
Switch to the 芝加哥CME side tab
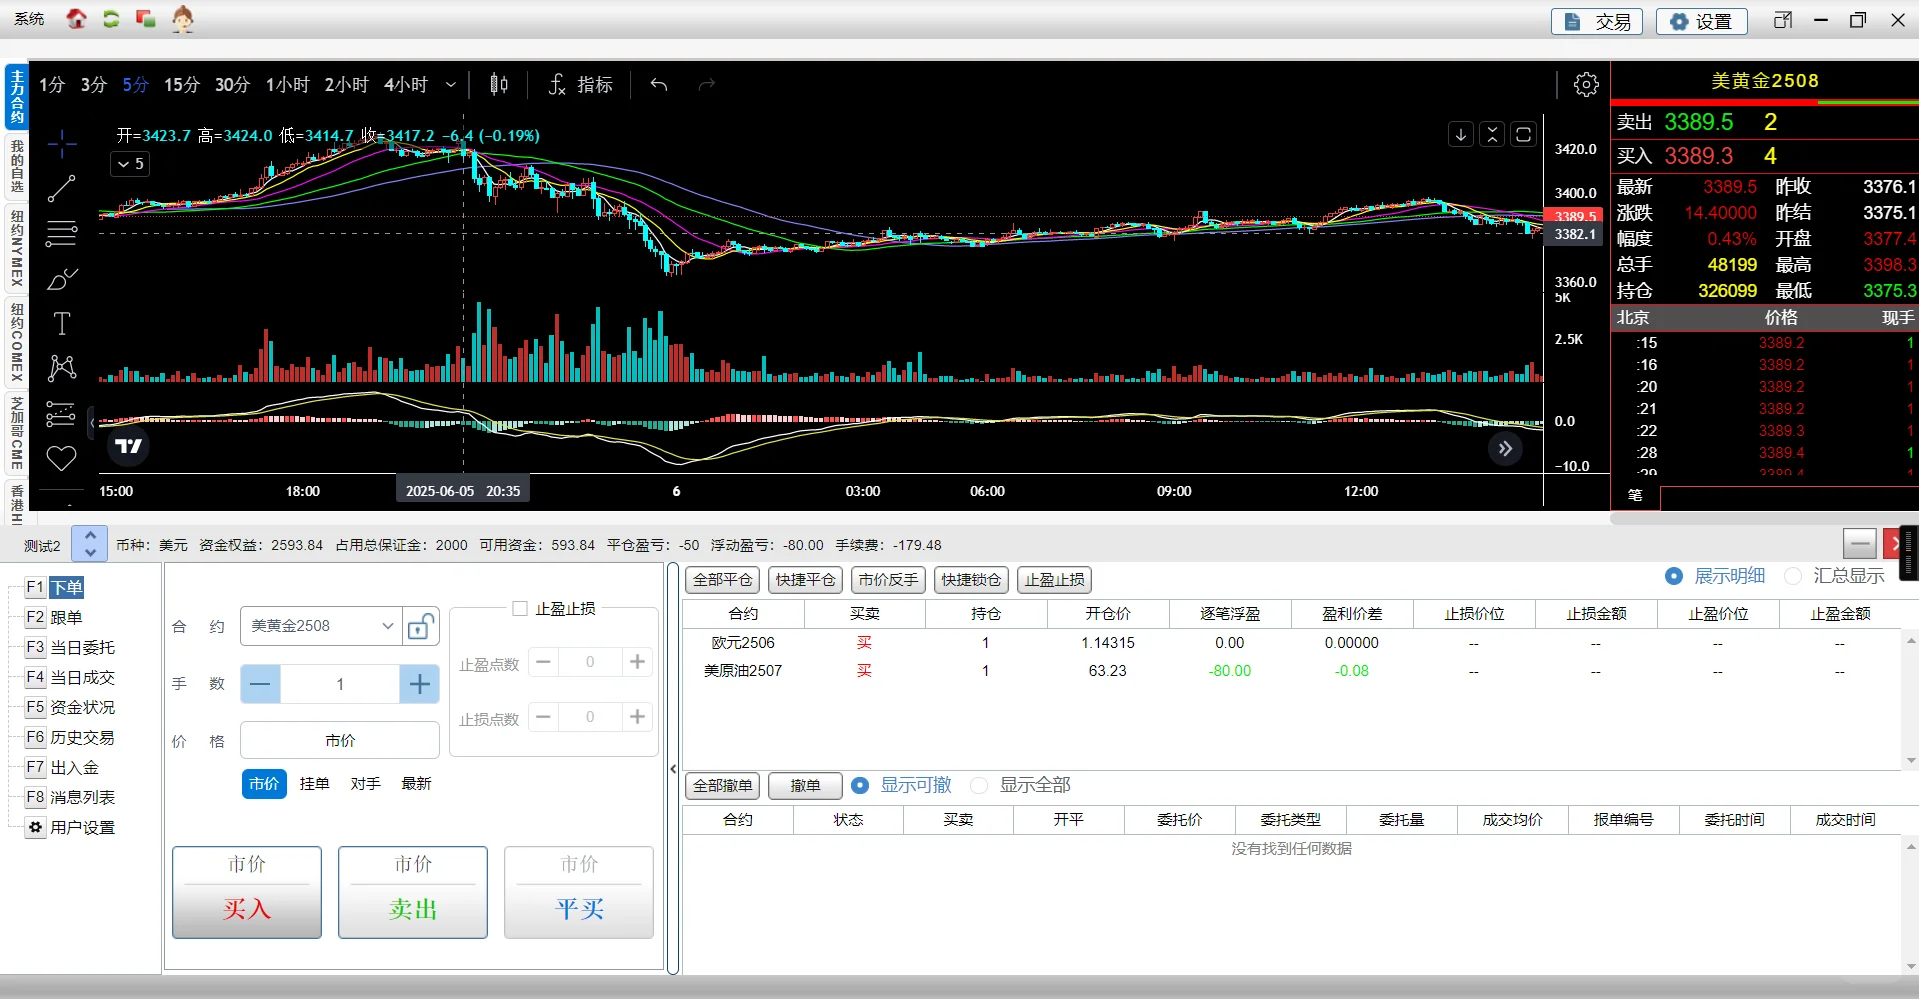pos(17,433)
